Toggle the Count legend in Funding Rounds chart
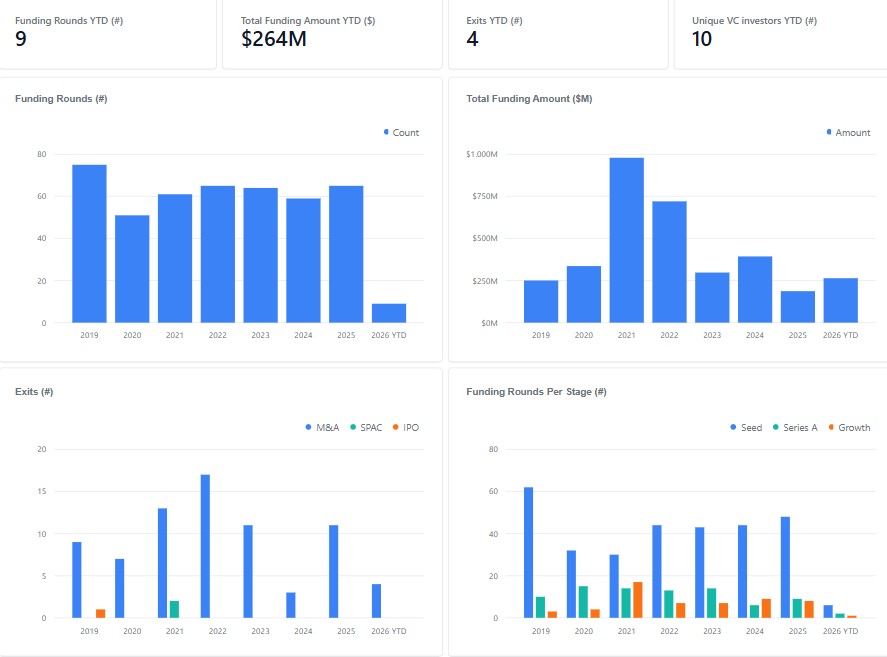This screenshot has width=887, height=657. 401,132
